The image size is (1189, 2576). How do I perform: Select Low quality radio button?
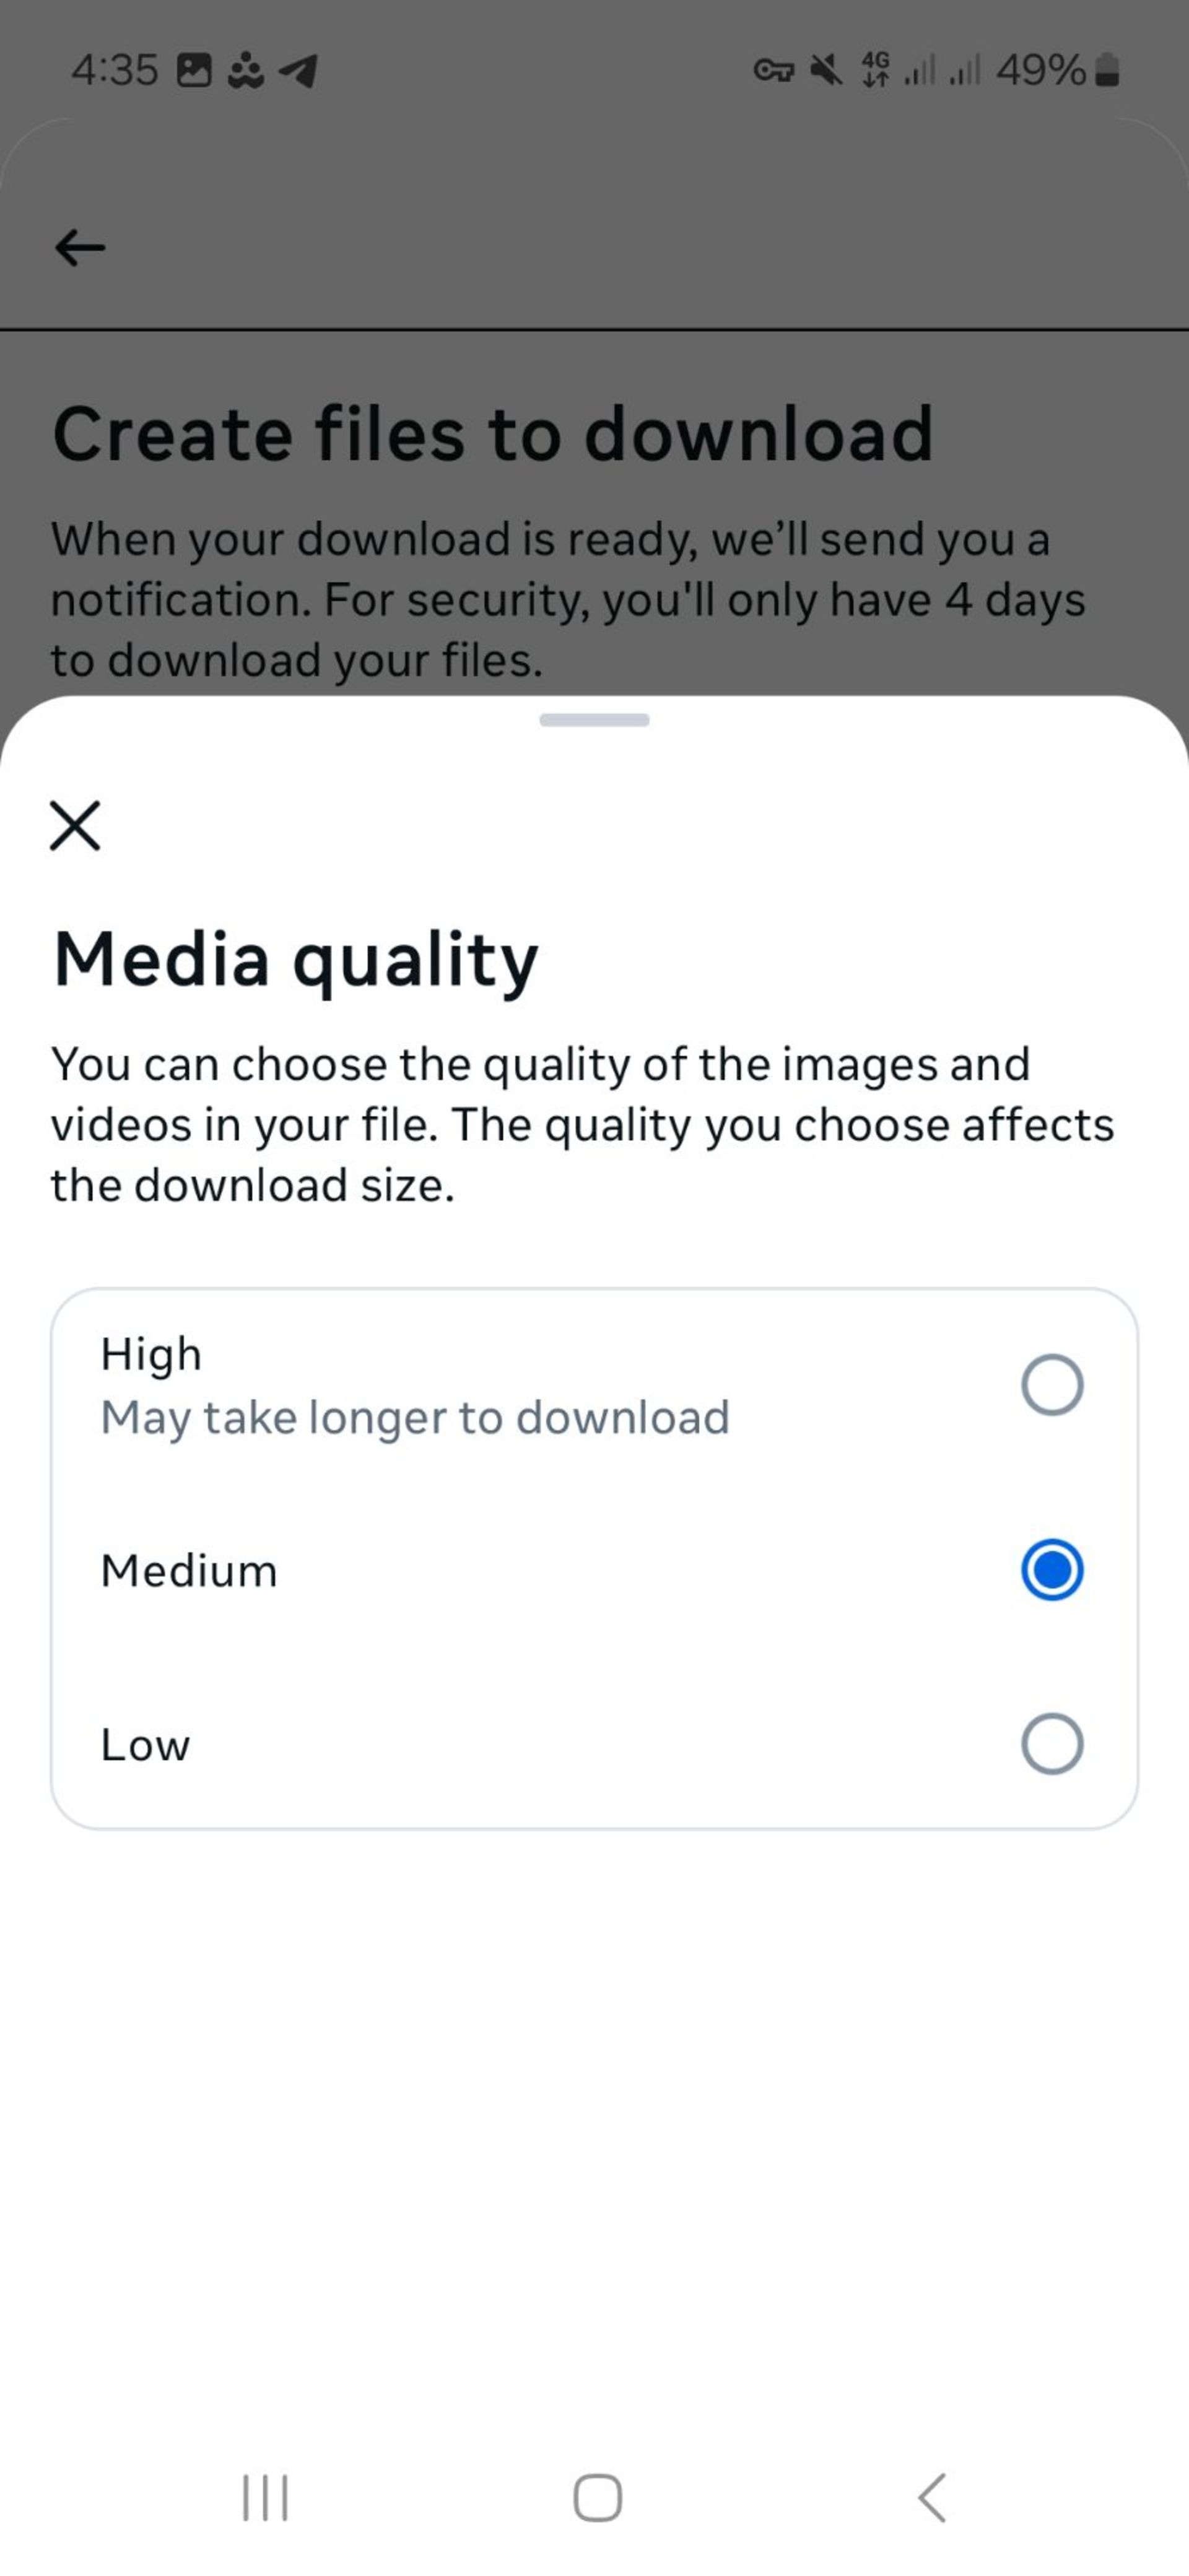[x=1052, y=1744]
